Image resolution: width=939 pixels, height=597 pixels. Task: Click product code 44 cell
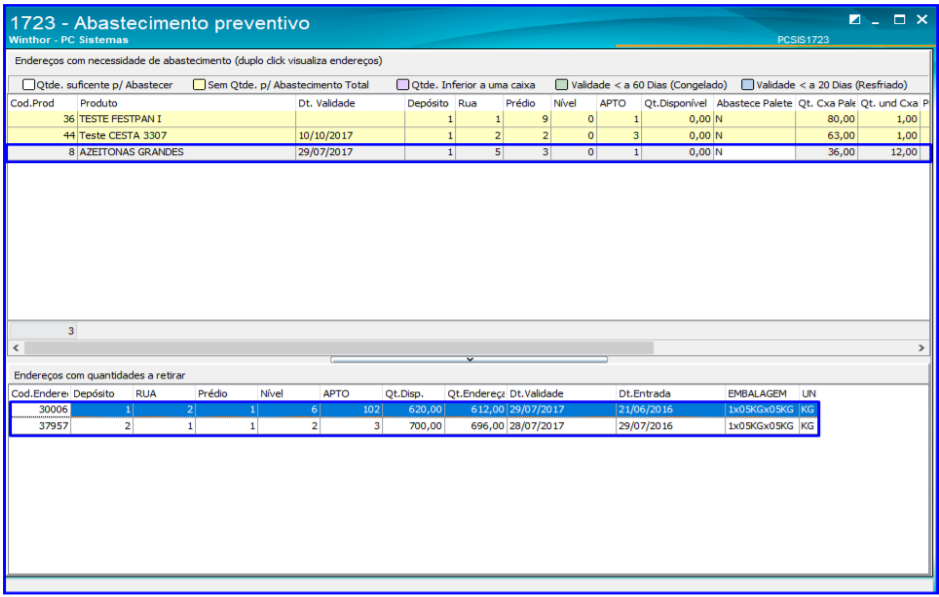(x=42, y=135)
